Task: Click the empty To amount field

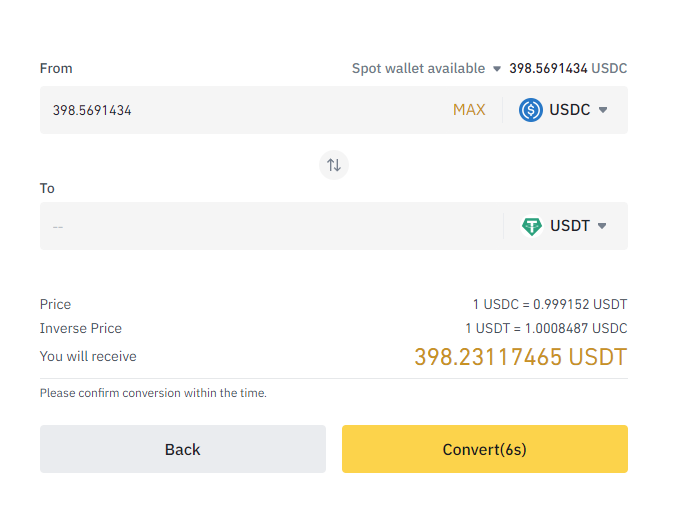Action: click(271, 226)
